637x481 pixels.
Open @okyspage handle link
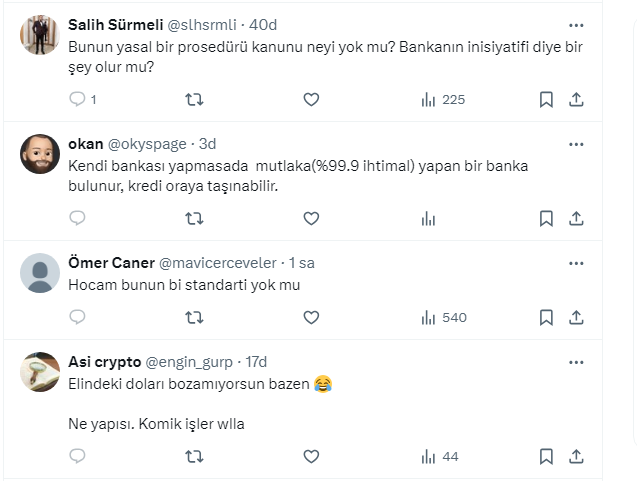[x=150, y=143]
